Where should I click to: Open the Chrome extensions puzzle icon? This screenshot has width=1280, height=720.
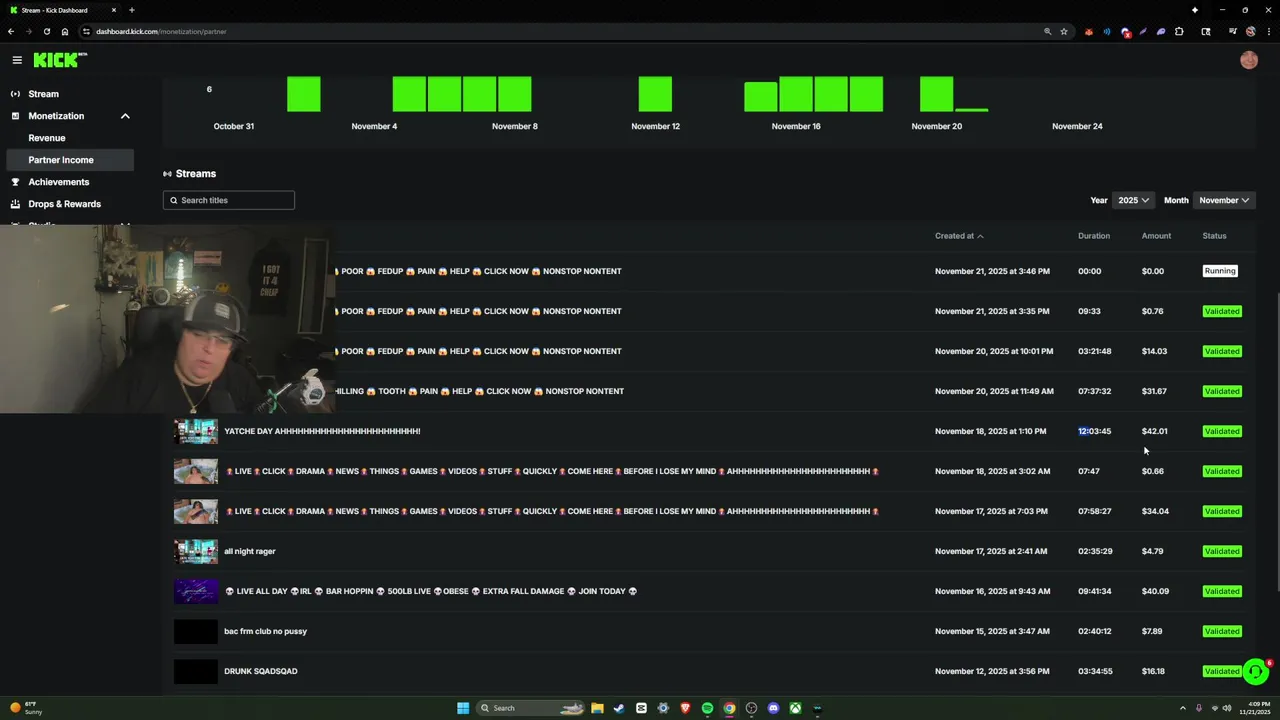pos(1179,31)
